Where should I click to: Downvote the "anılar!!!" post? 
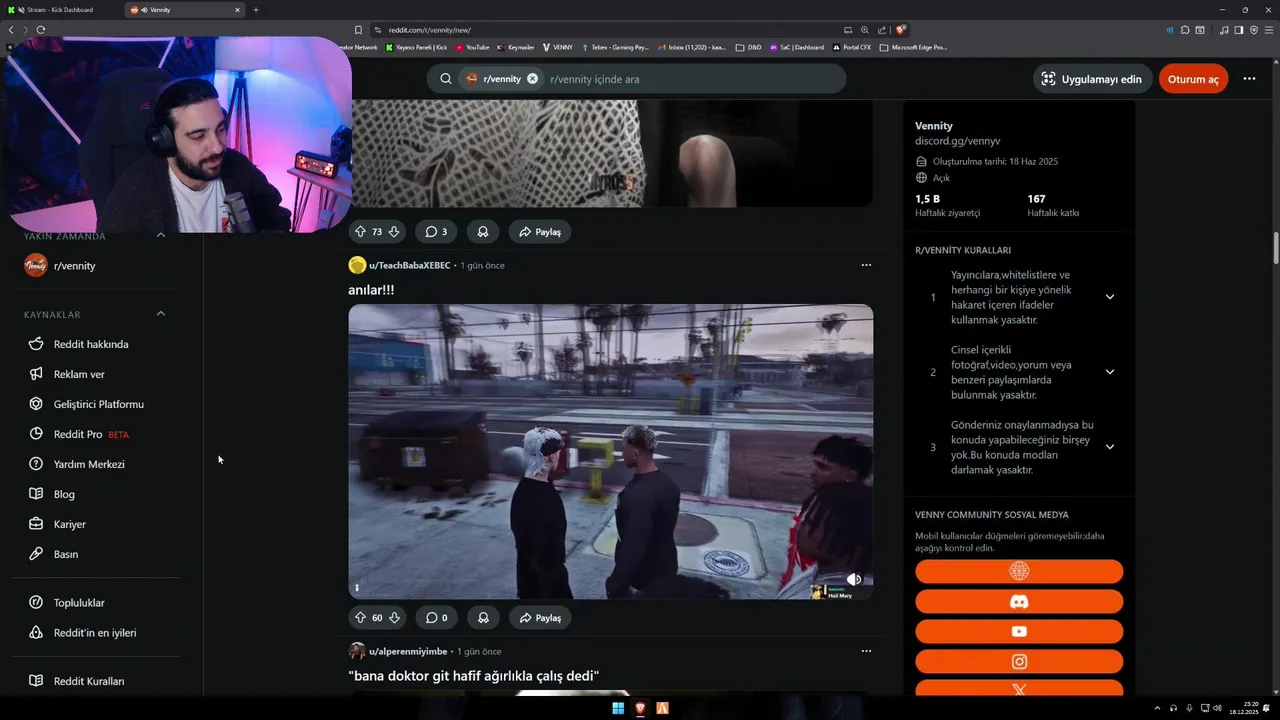(394, 618)
